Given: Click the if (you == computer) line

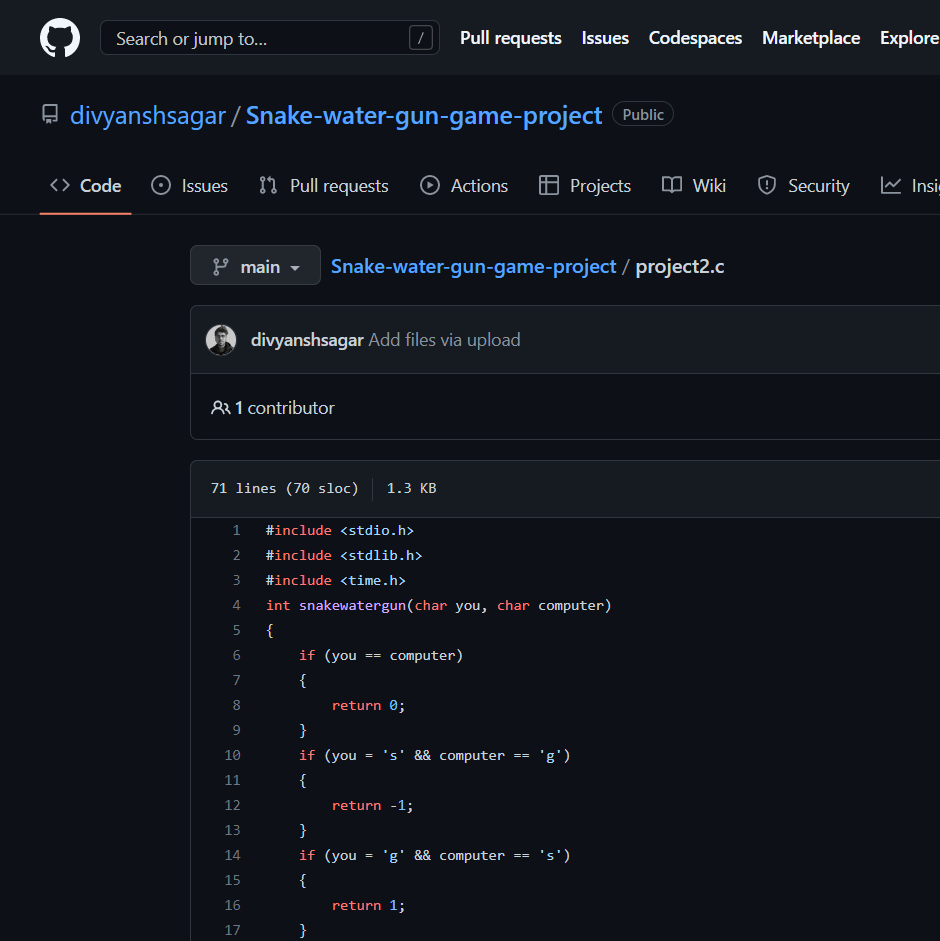Looking at the screenshot, I should pos(381,655).
